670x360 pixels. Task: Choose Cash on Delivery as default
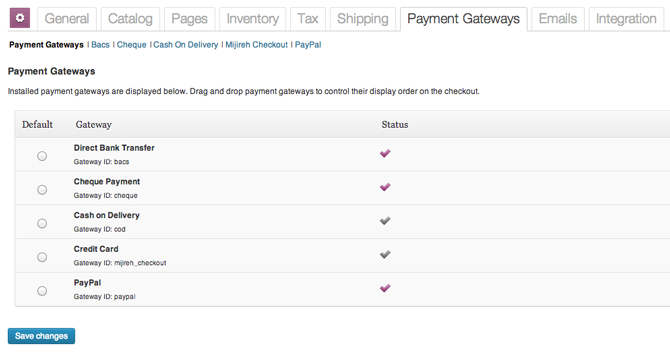click(42, 223)
